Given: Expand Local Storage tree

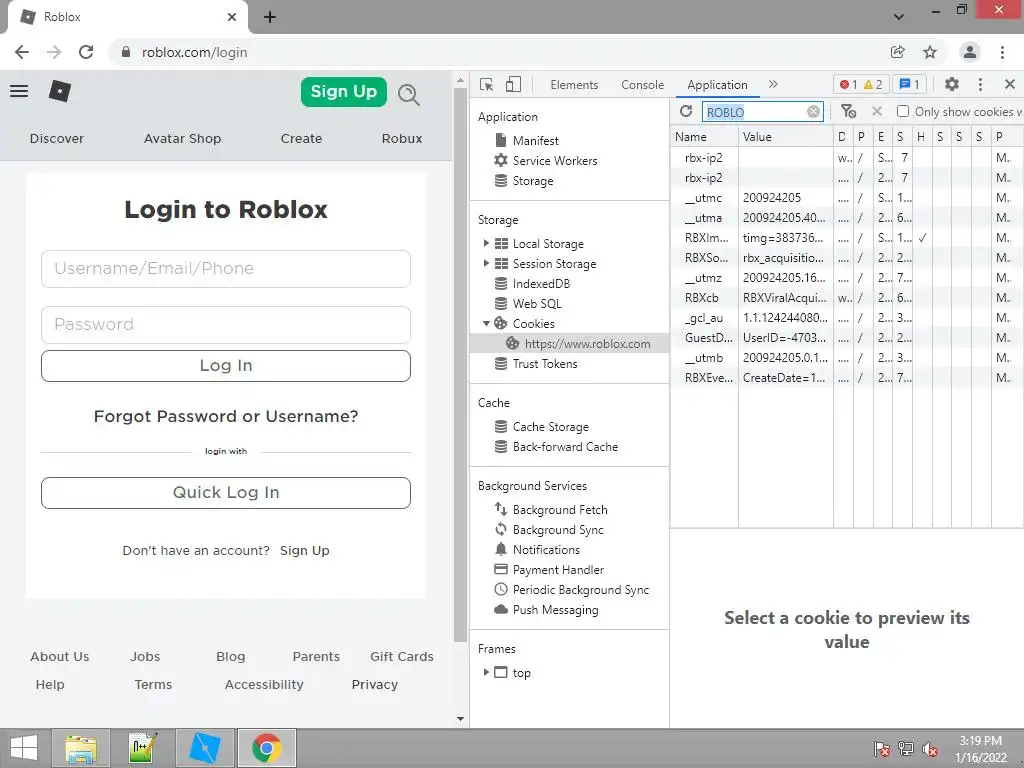Looking at the screenshot, I should click(x=486, y=243).
